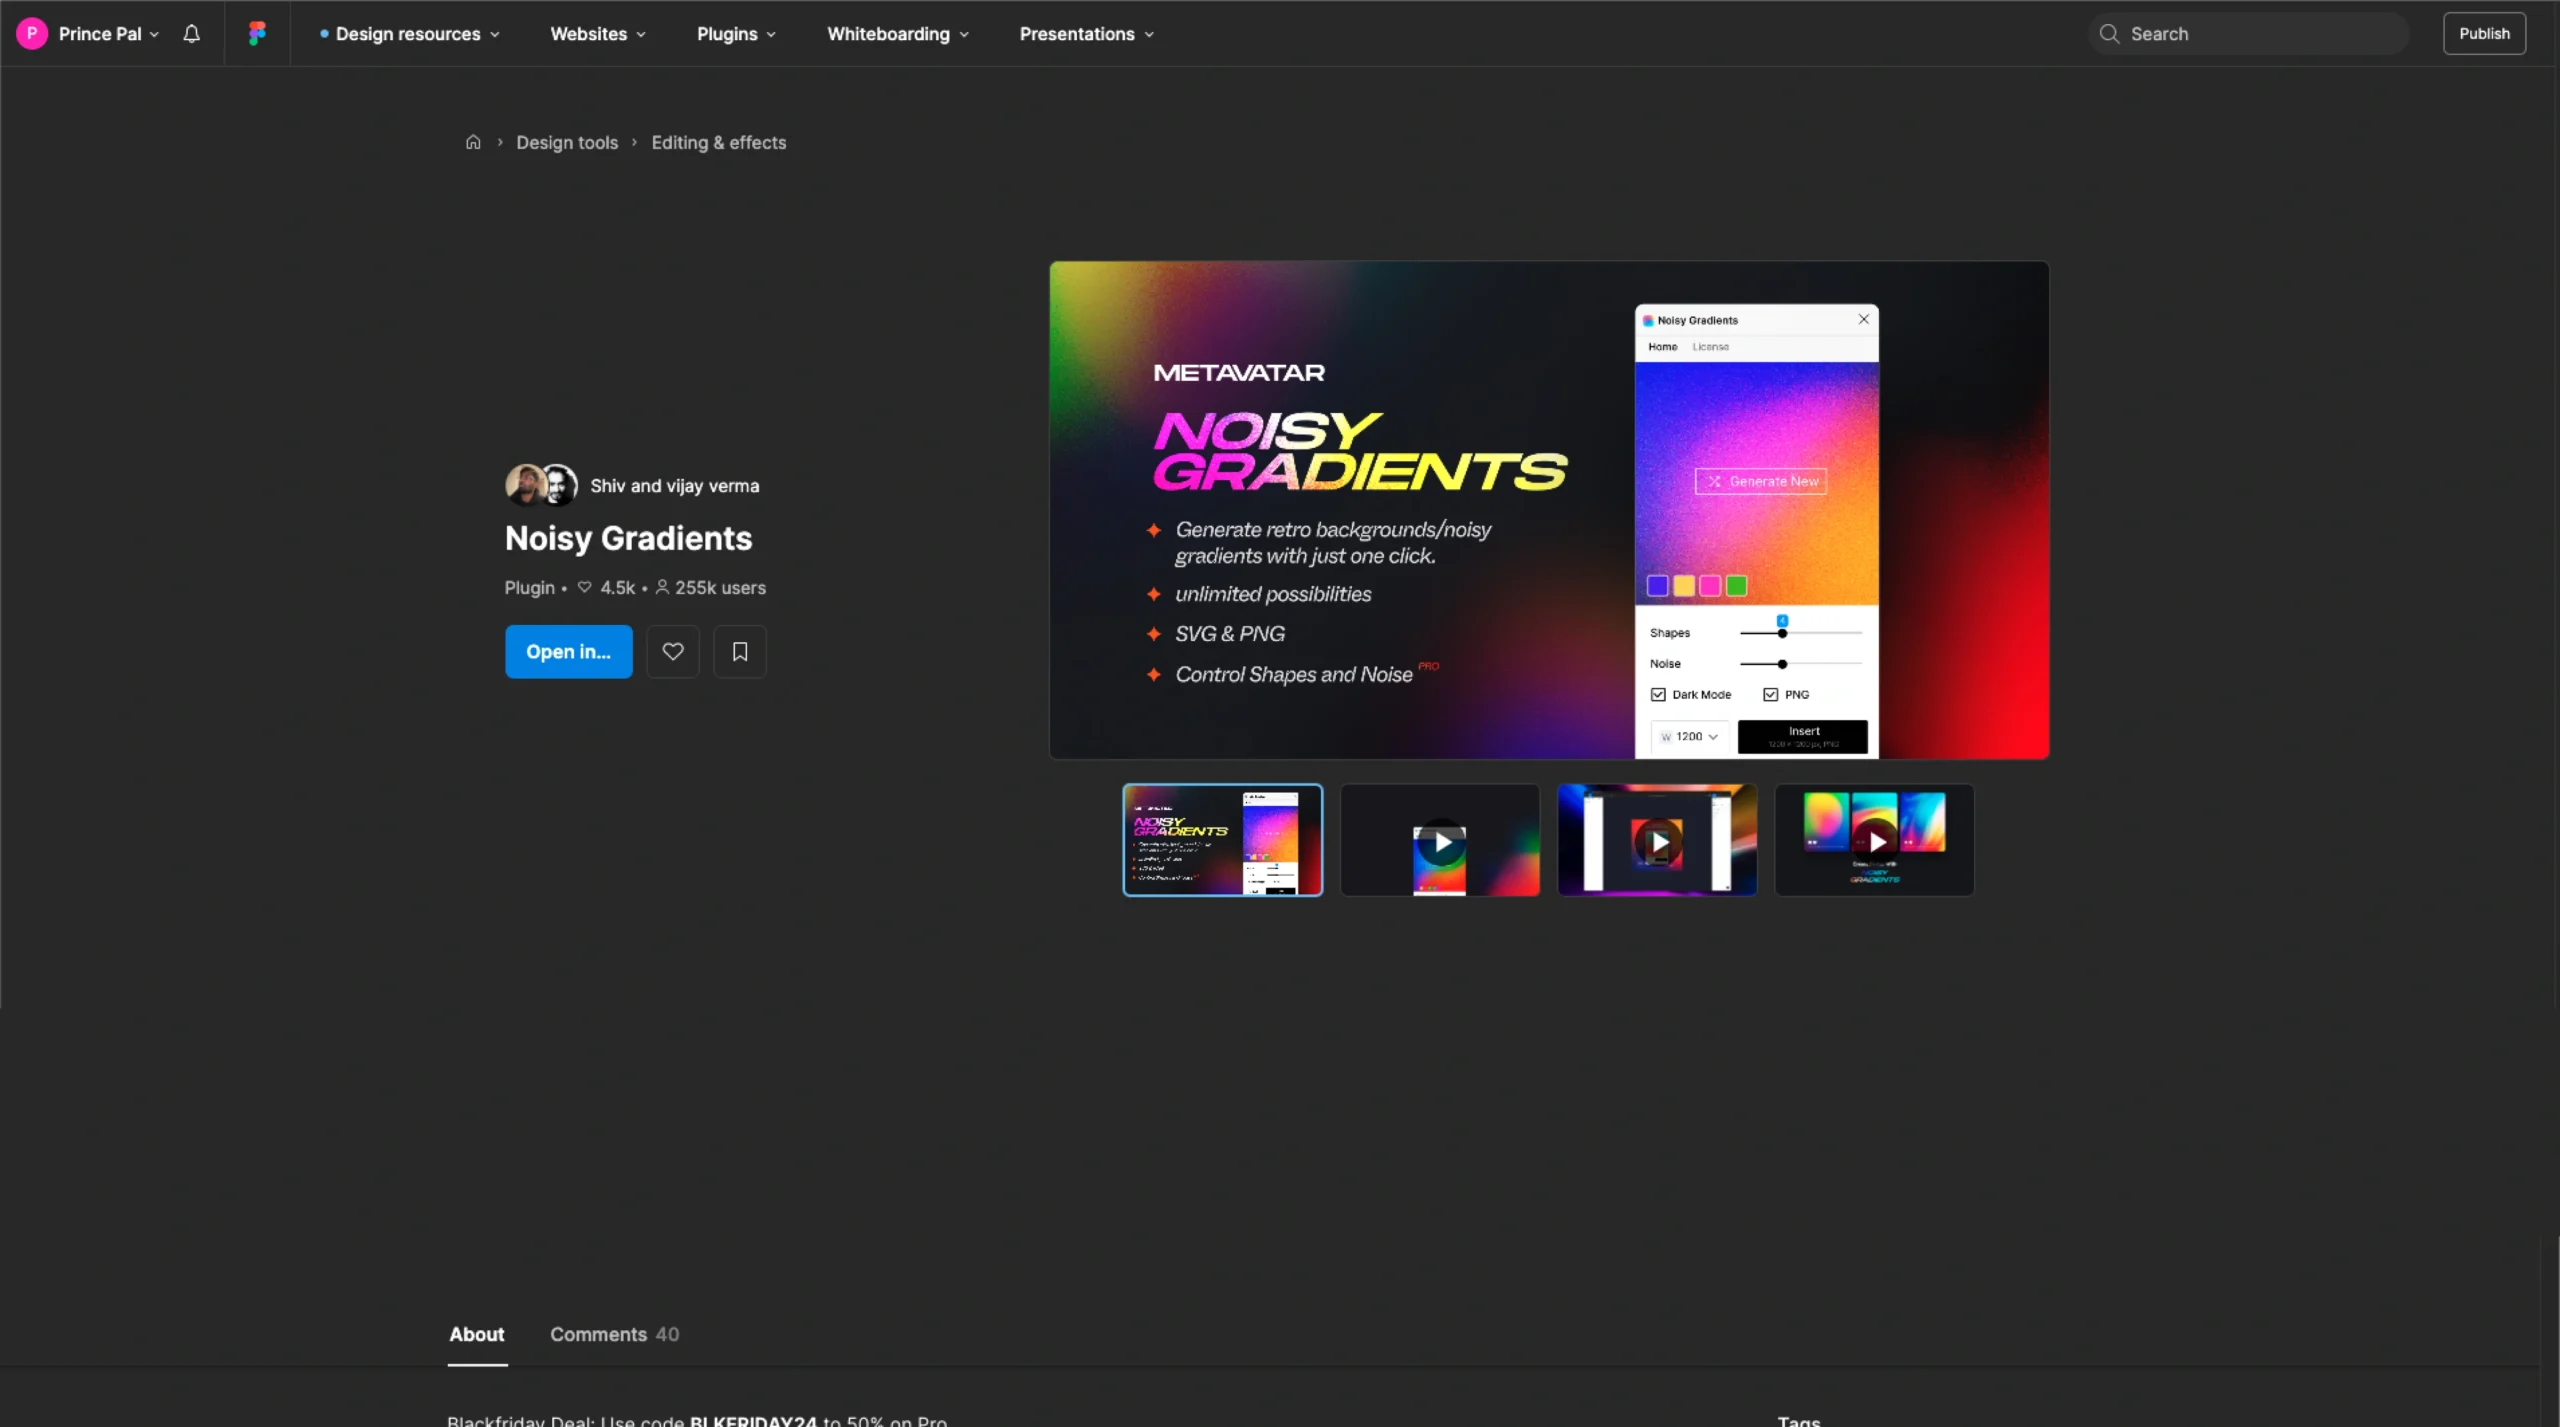Screen dimensions: 2560x1427
Task: Open Shiv and vijay verma profile
Action: (674, 485)
